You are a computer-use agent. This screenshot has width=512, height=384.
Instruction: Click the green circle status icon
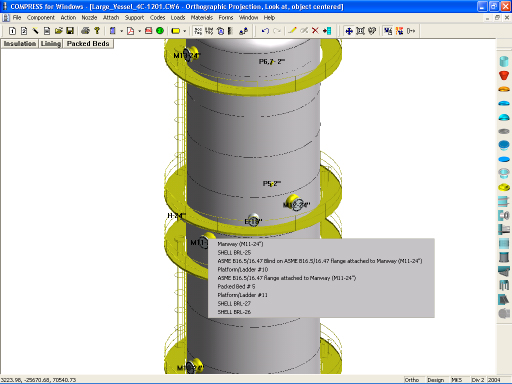pos(160,31)
